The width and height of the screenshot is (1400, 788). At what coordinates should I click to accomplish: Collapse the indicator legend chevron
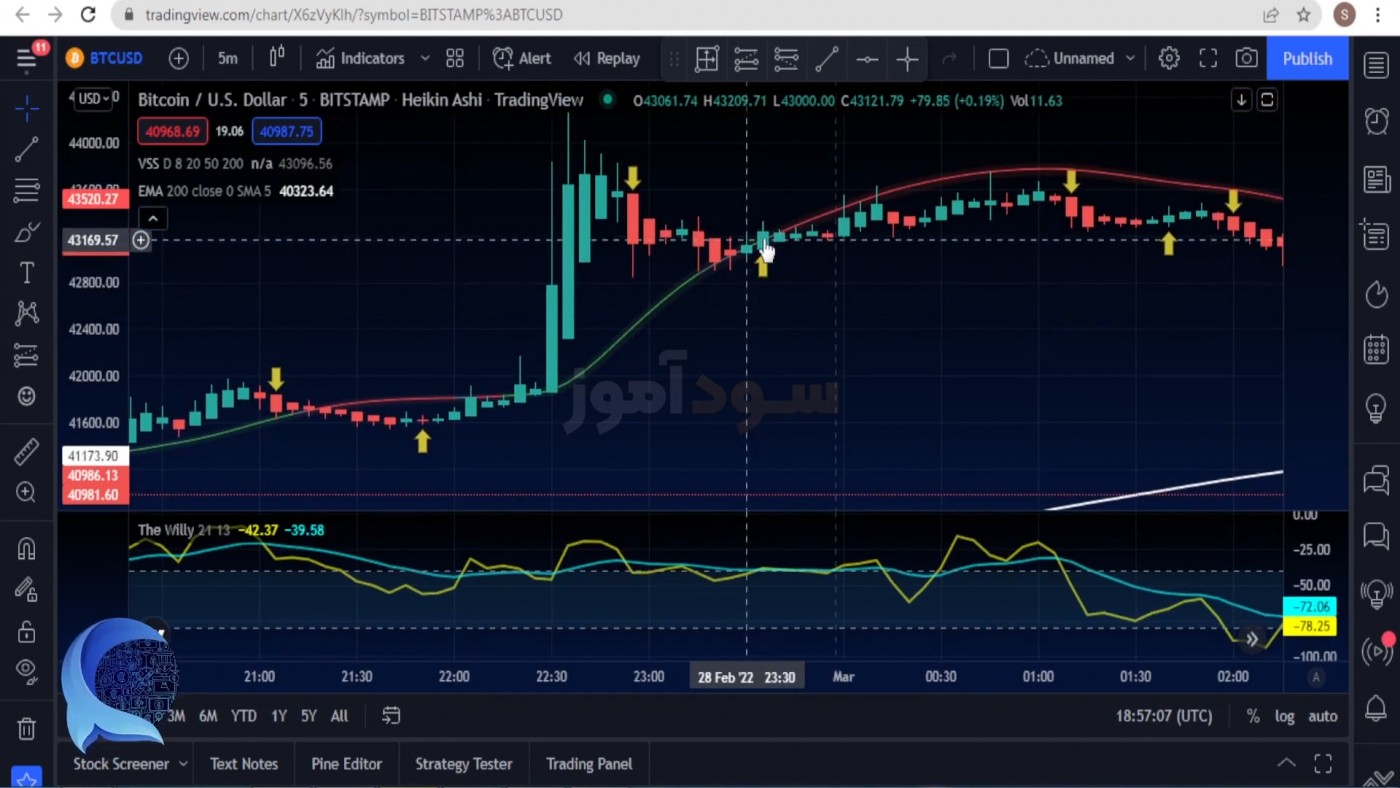tap(152, 218)
